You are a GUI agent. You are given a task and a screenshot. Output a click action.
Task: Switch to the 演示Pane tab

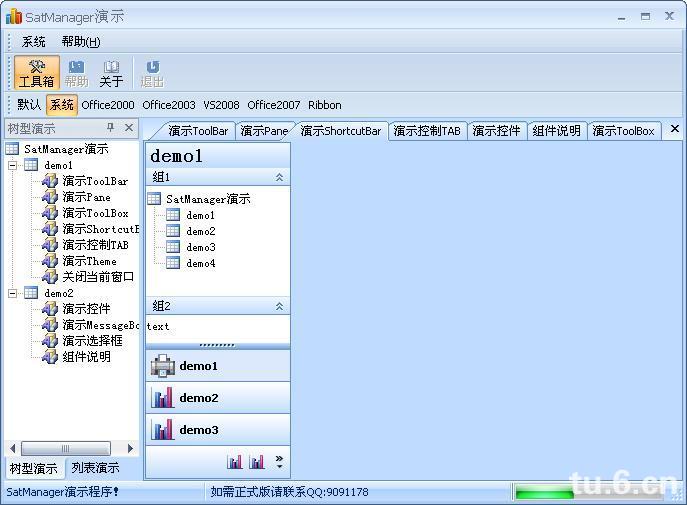[x=264, y=131]
